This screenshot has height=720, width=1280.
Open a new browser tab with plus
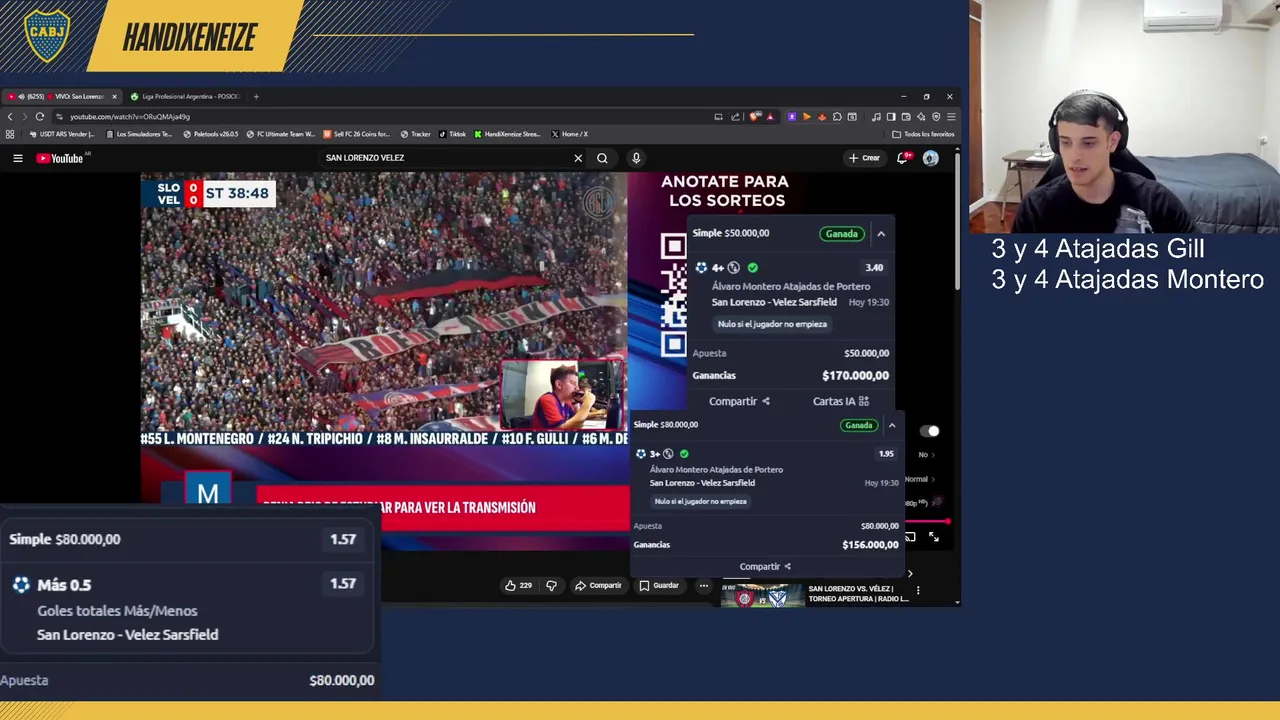tap(256, 97)
